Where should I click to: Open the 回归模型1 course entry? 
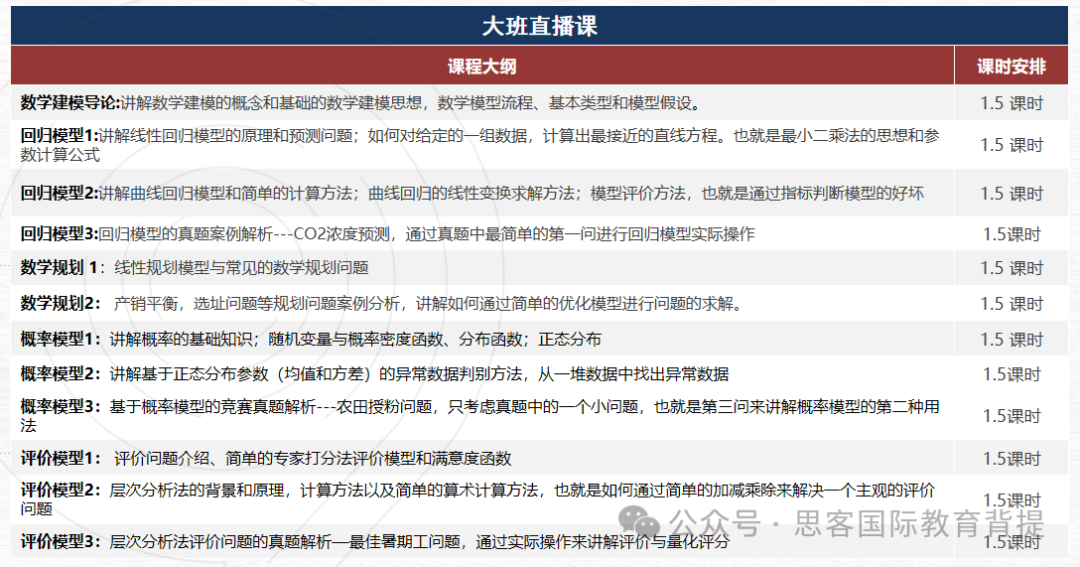[x=59, y=135]
